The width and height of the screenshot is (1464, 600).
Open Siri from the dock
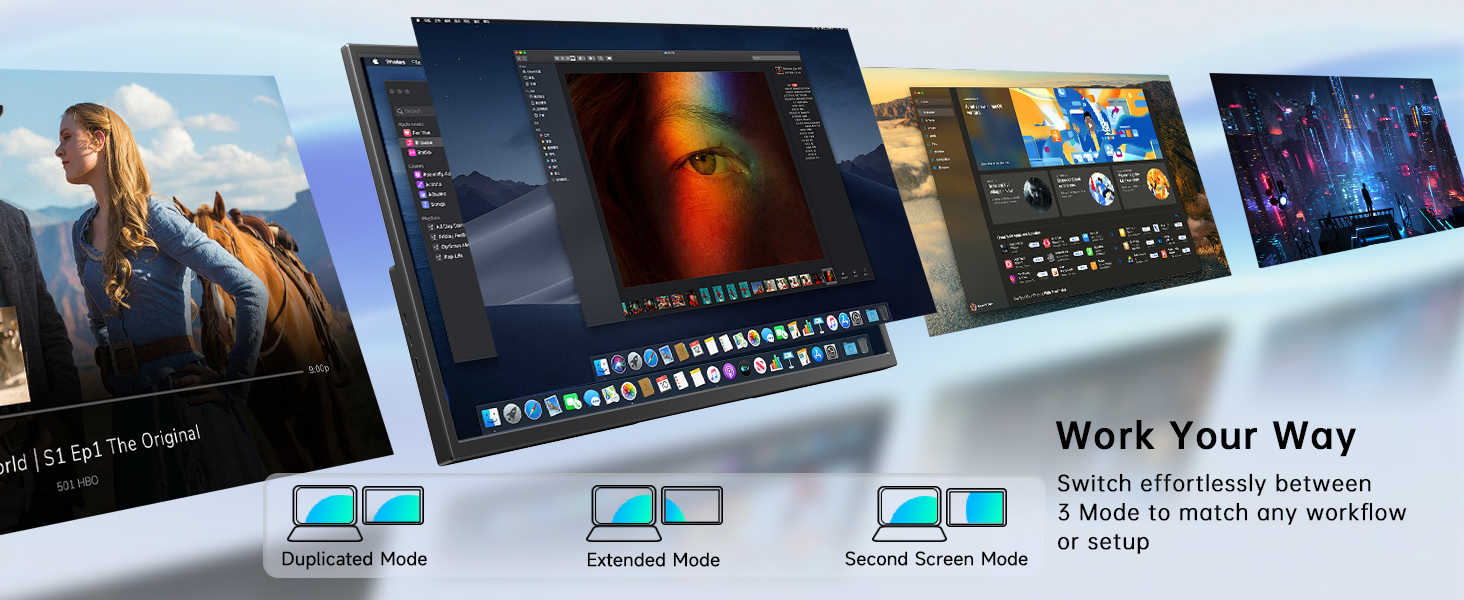point(618,364)
